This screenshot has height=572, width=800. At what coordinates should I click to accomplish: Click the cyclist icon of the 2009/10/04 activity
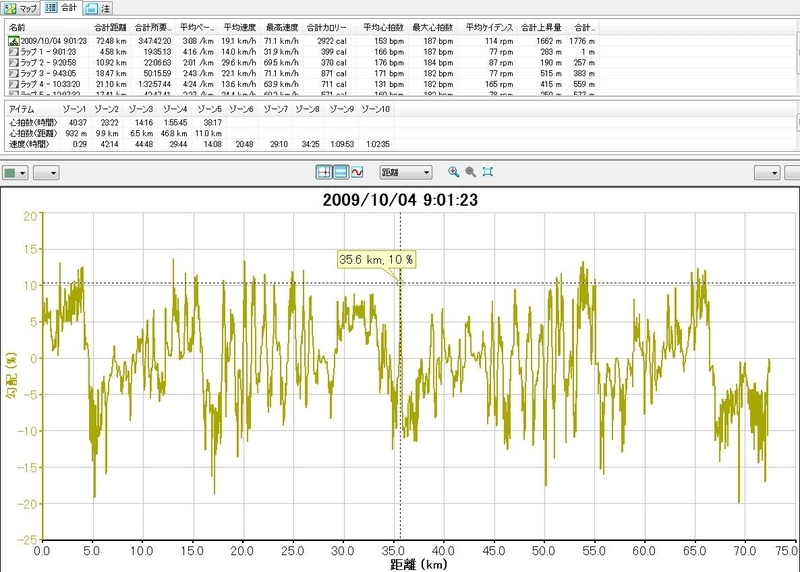pyautogui.click(x=14, y=41)
